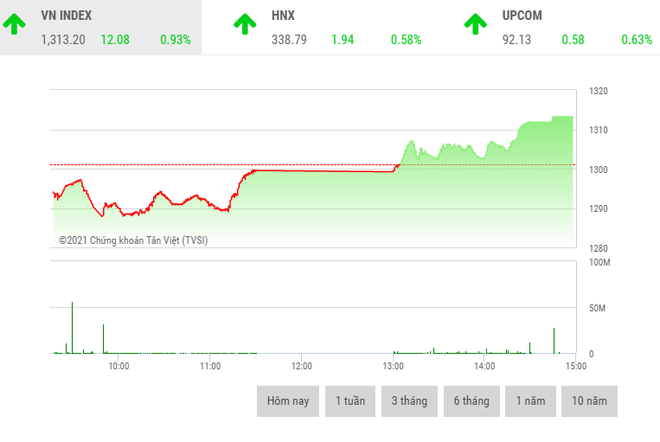660x442 pixels.
Task: Switch to the HNX index tab label
Action: point(283,17)
